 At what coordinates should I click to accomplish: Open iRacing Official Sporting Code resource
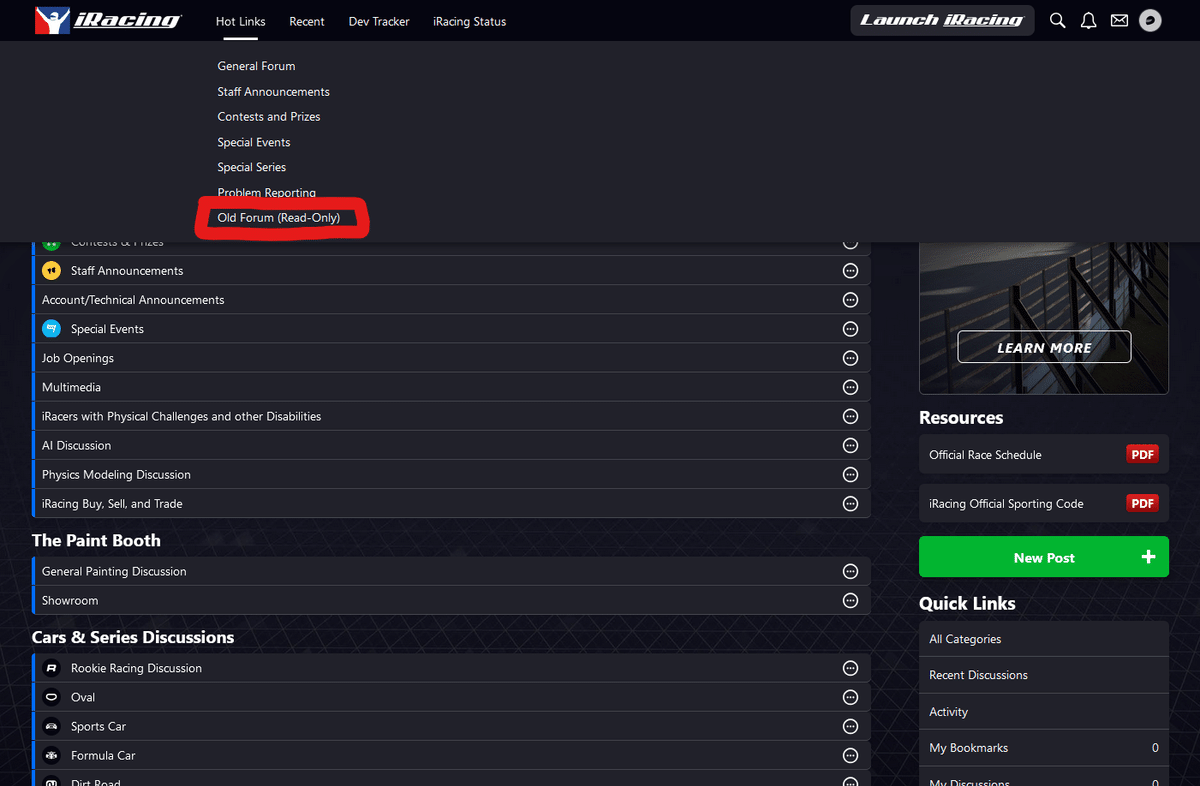pos(1044,503)
